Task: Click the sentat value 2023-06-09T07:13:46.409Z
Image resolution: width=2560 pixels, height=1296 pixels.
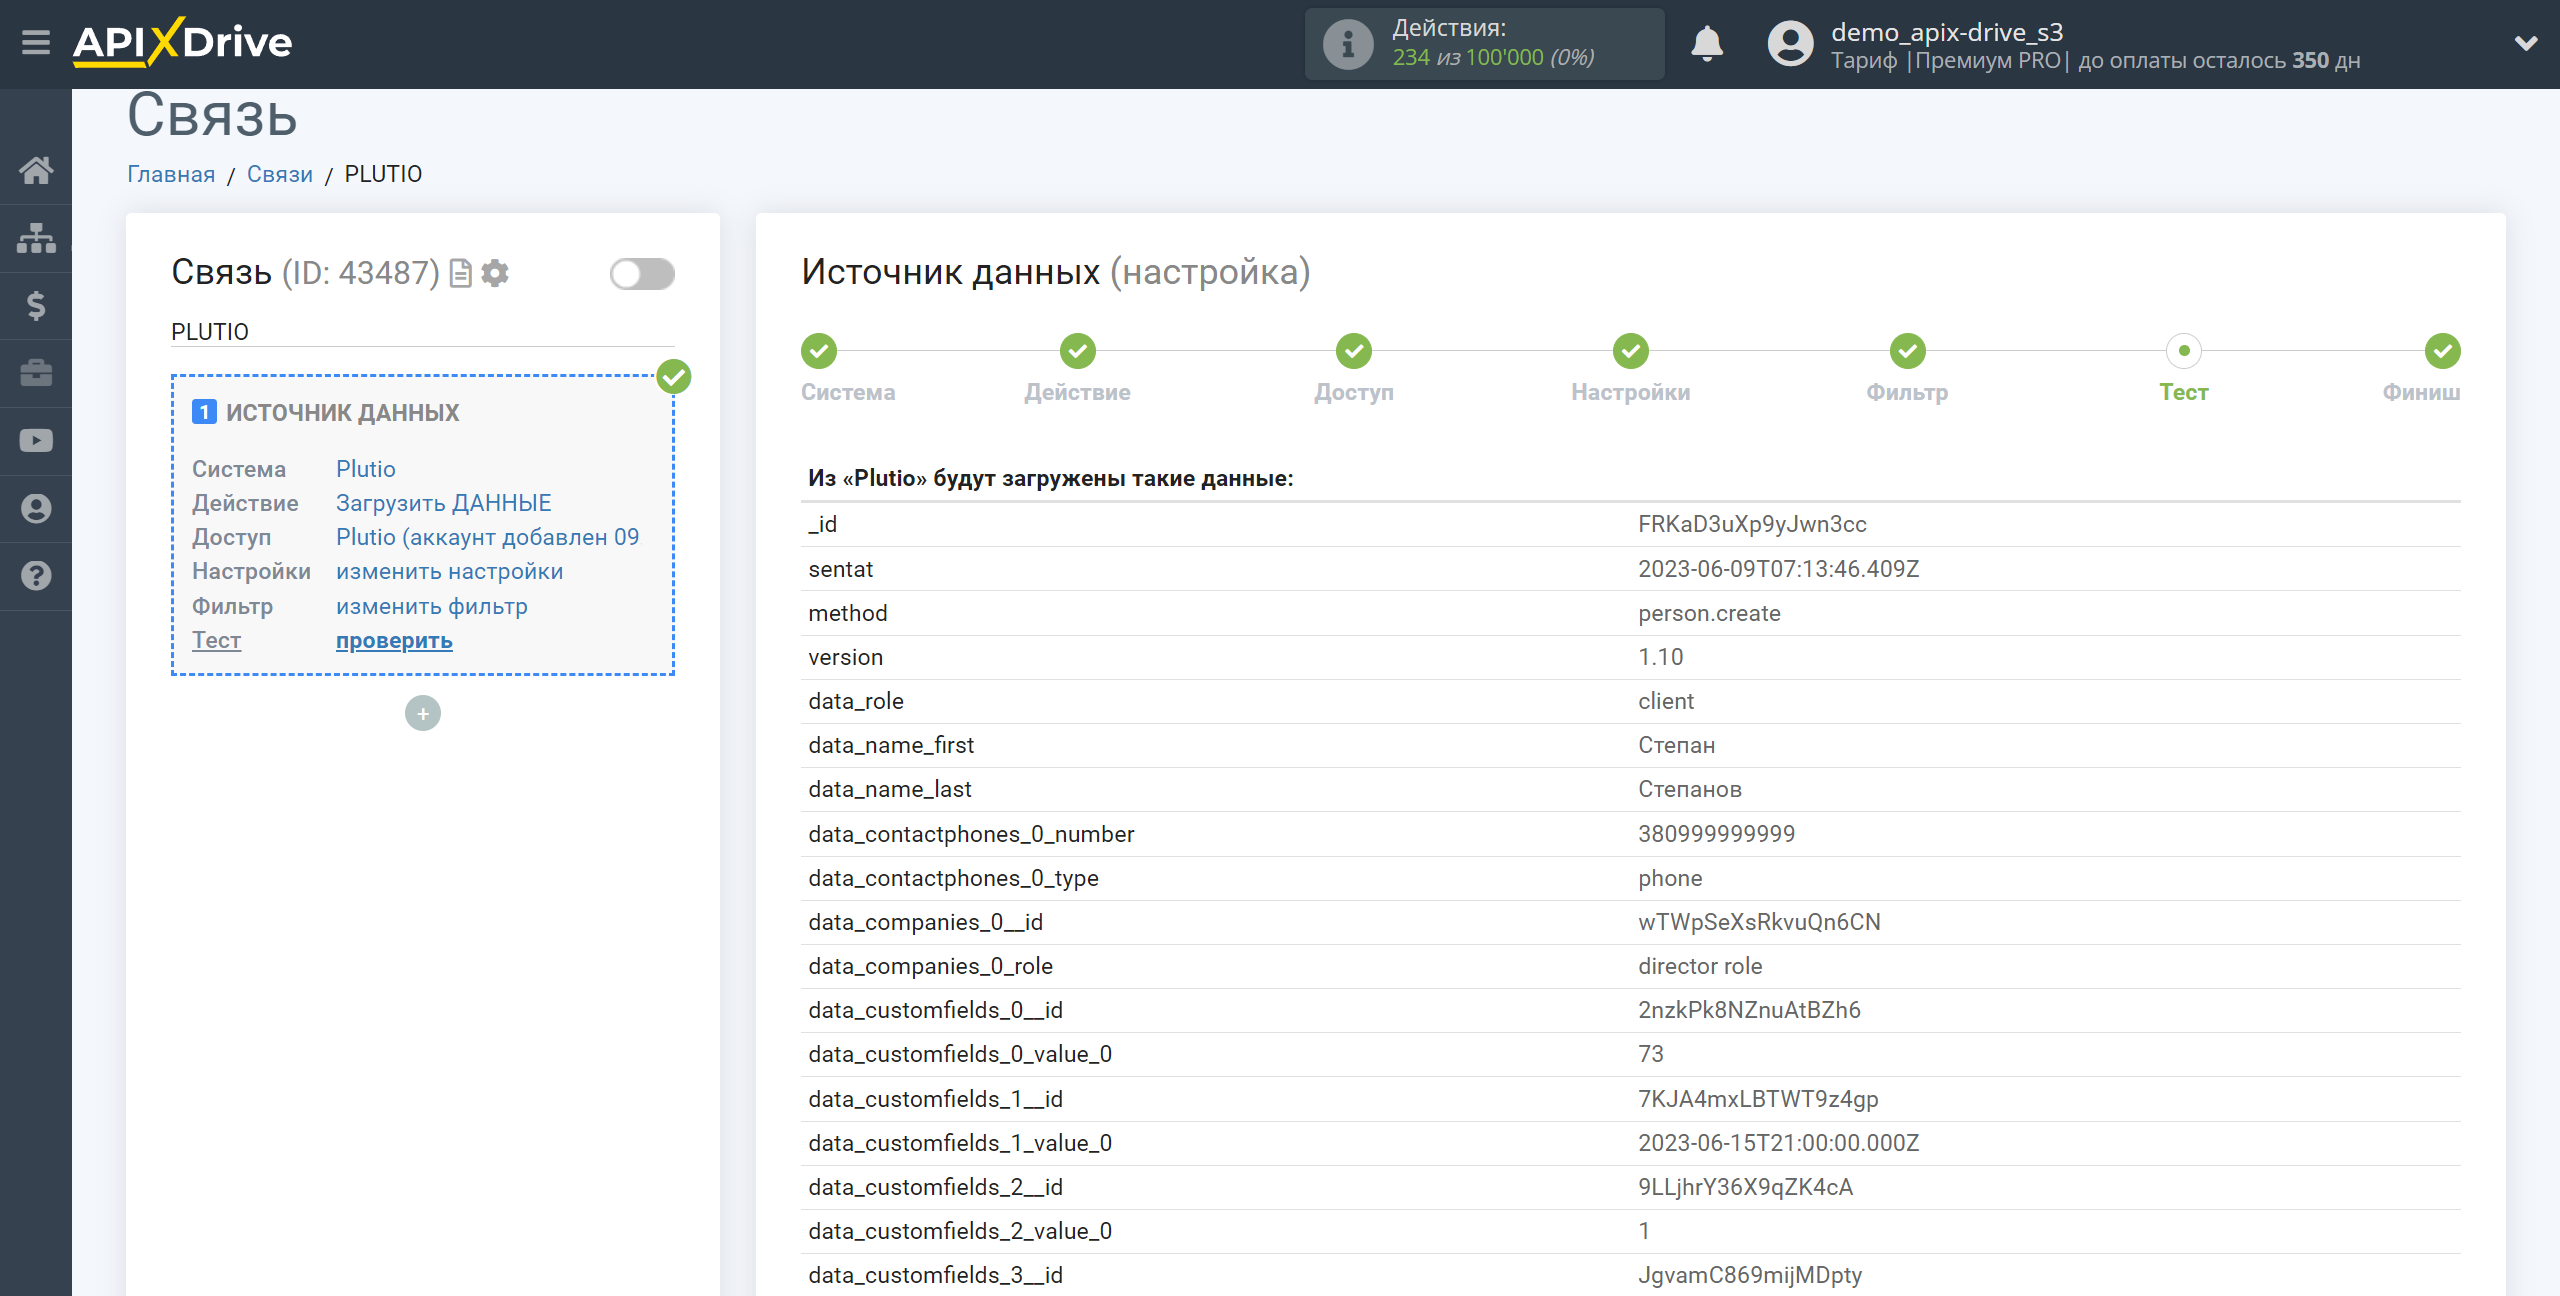Action: 1778,569
